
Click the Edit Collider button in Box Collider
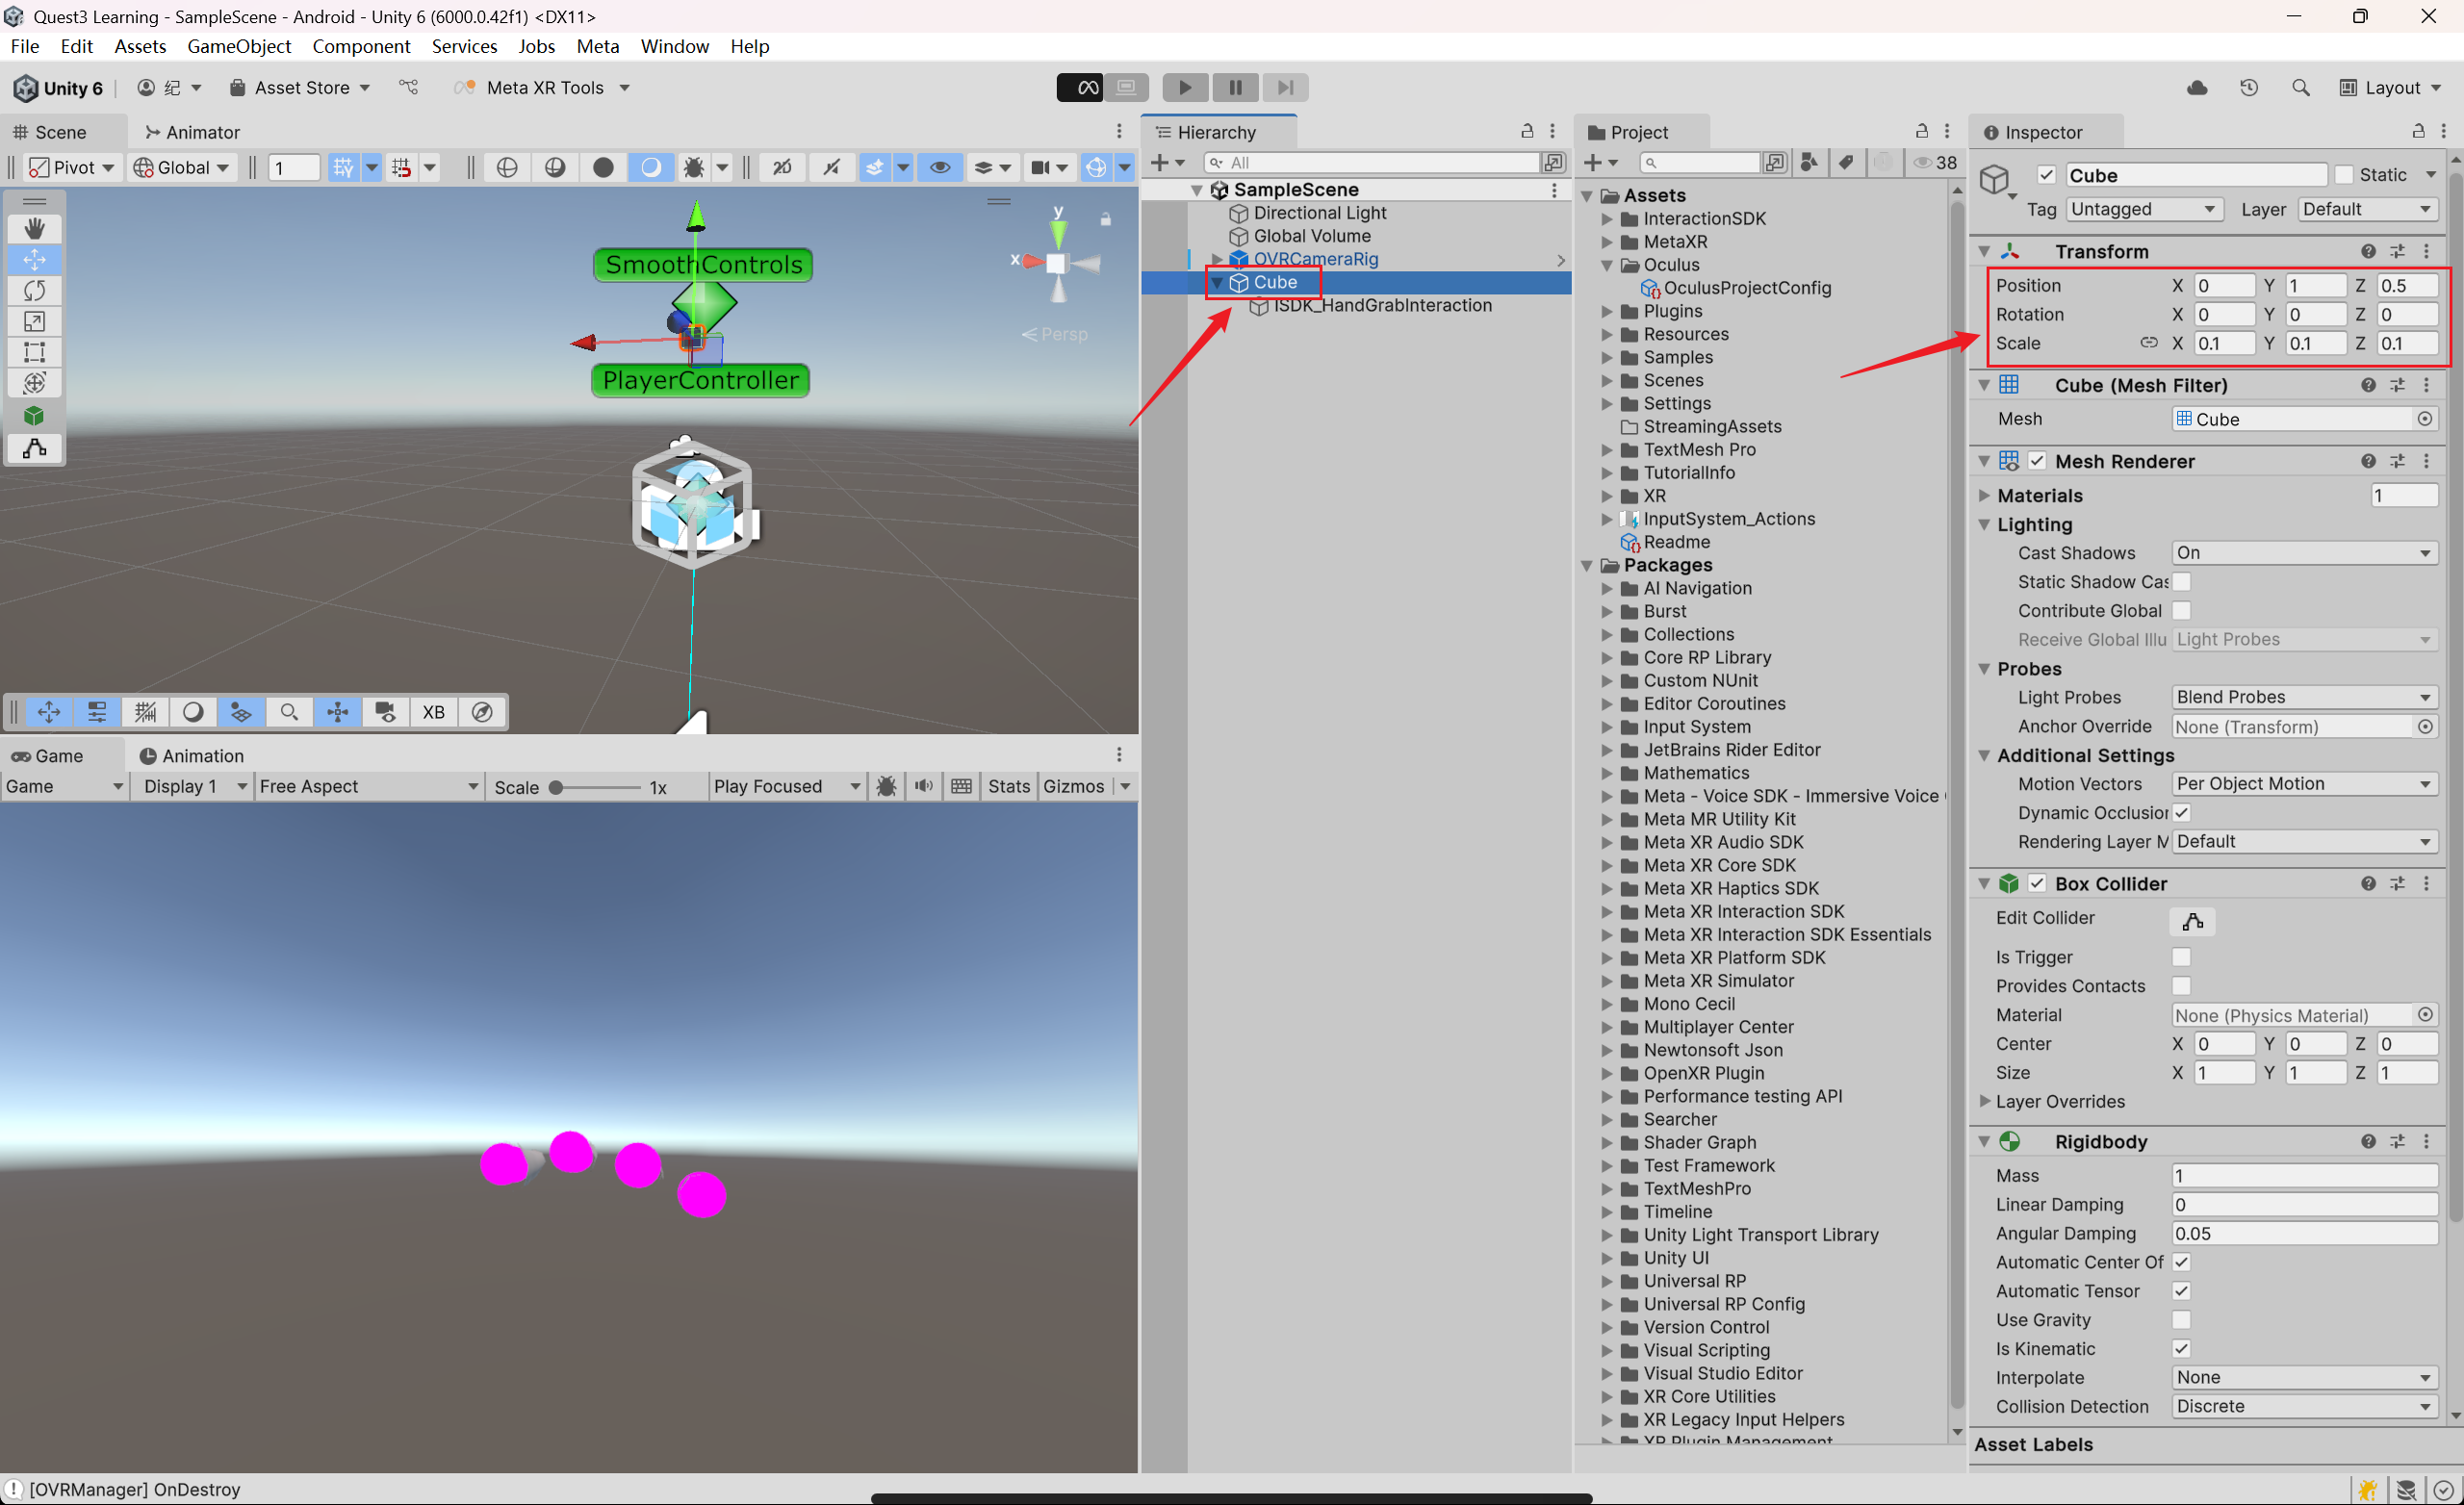tap(2193, 921)
